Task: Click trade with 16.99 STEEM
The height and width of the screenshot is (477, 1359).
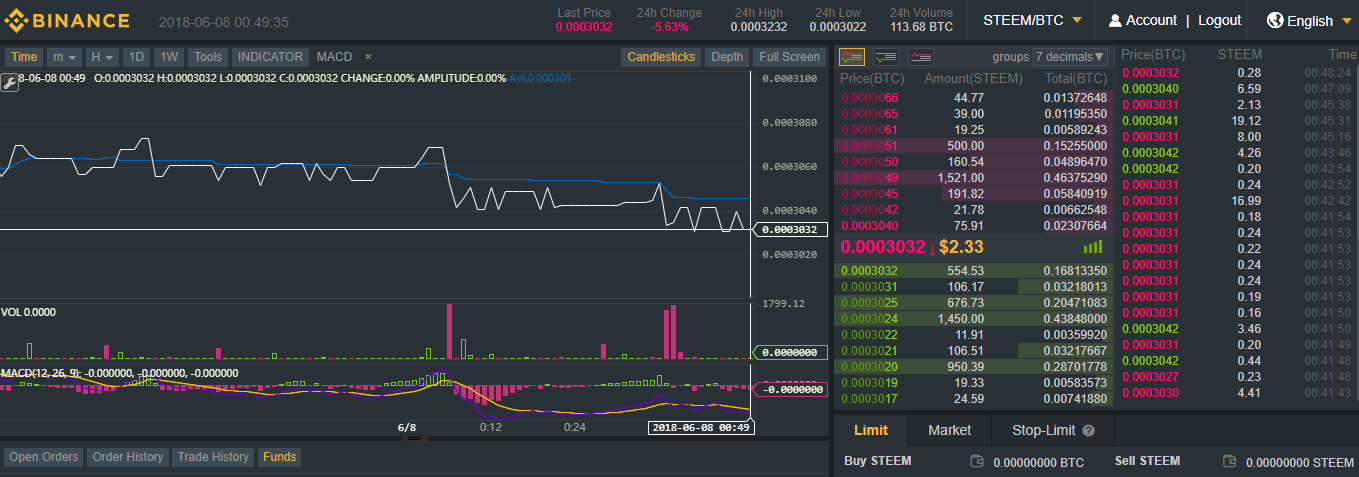Action: pyautogui.click(x=1238, y=201)
